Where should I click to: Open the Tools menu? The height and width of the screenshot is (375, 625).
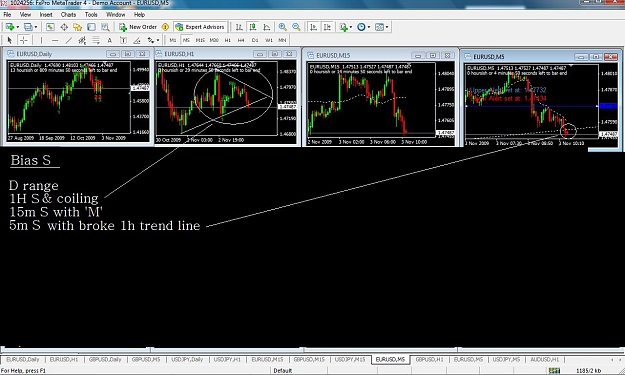(91, 15)
